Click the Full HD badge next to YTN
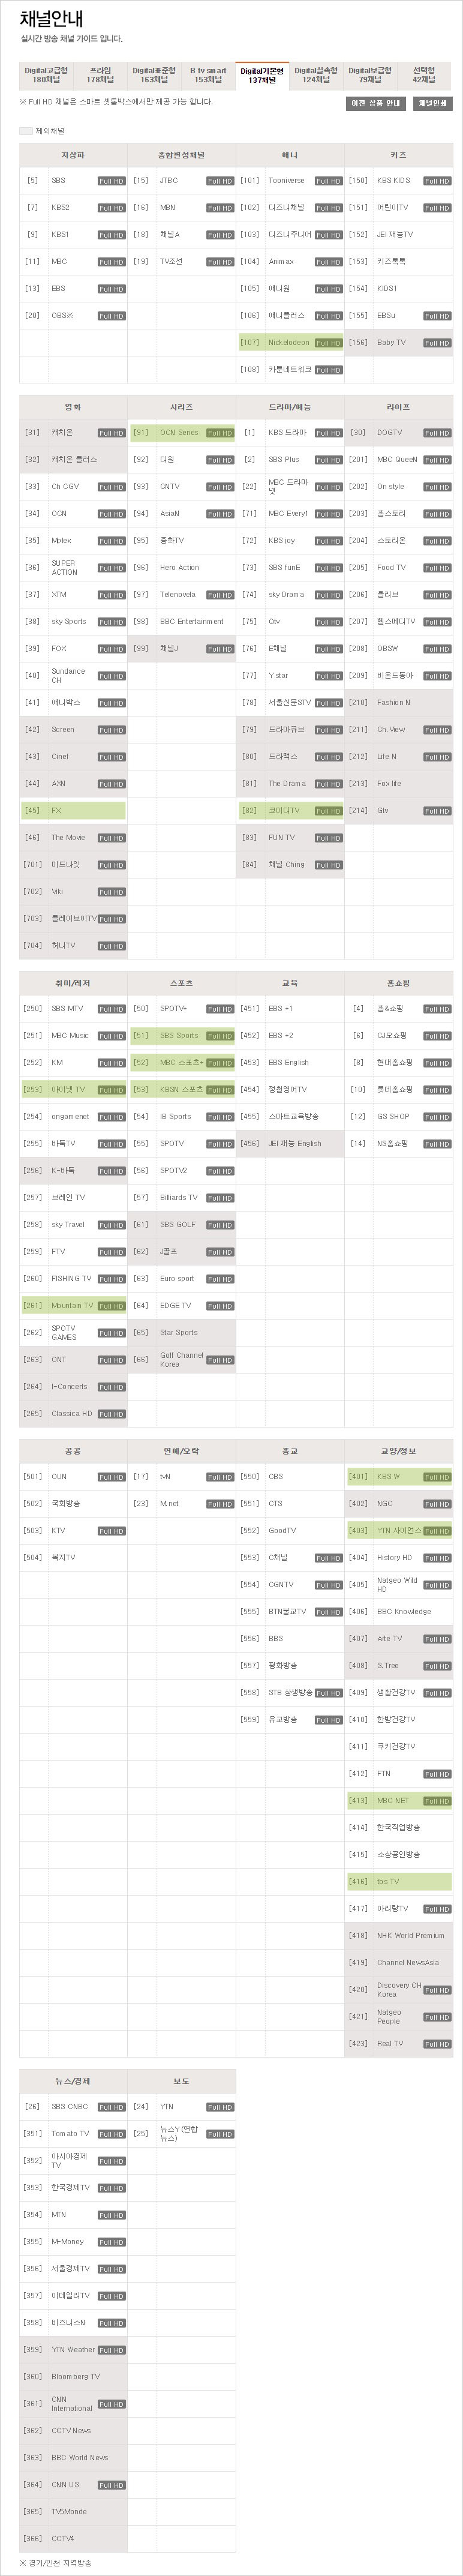The width and height of the screenshot is (463, 2576). pyautogui.click(x=220, y=2107)
